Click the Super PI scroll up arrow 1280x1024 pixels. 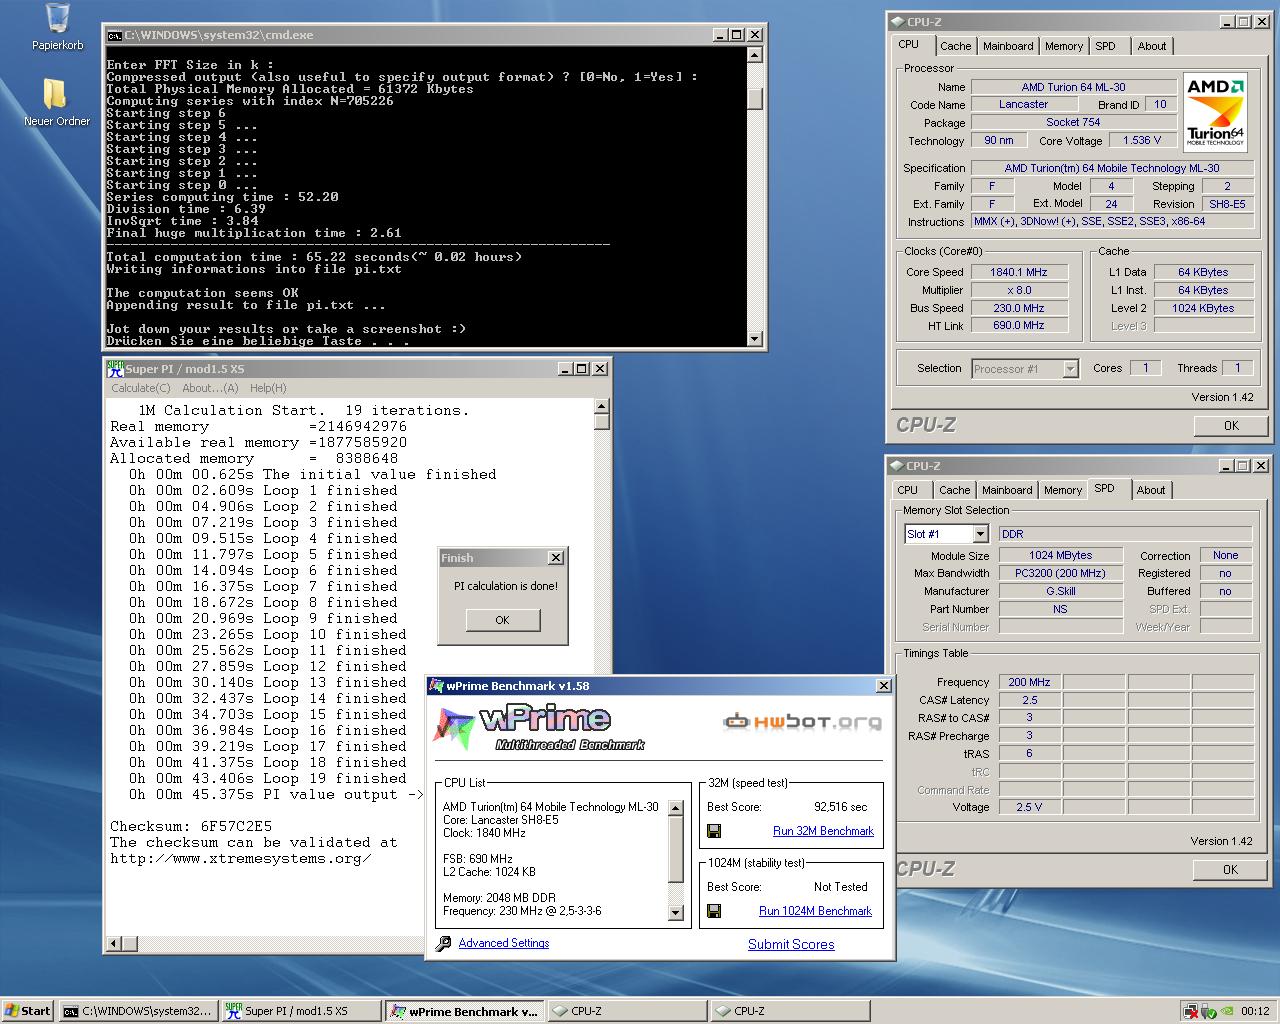601,406
